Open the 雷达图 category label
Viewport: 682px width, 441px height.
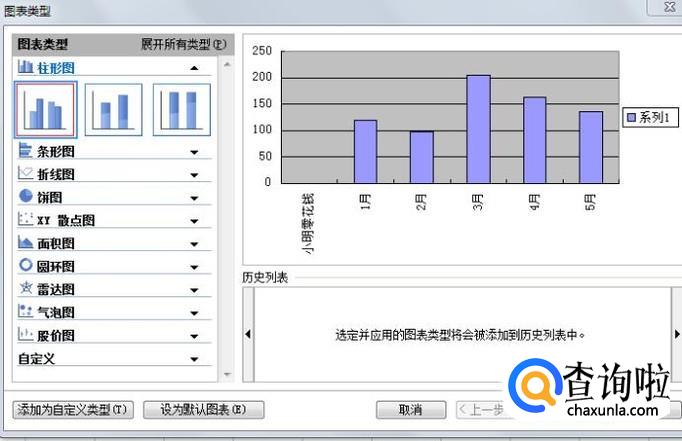pyautogui.click(x=56, y=290)
